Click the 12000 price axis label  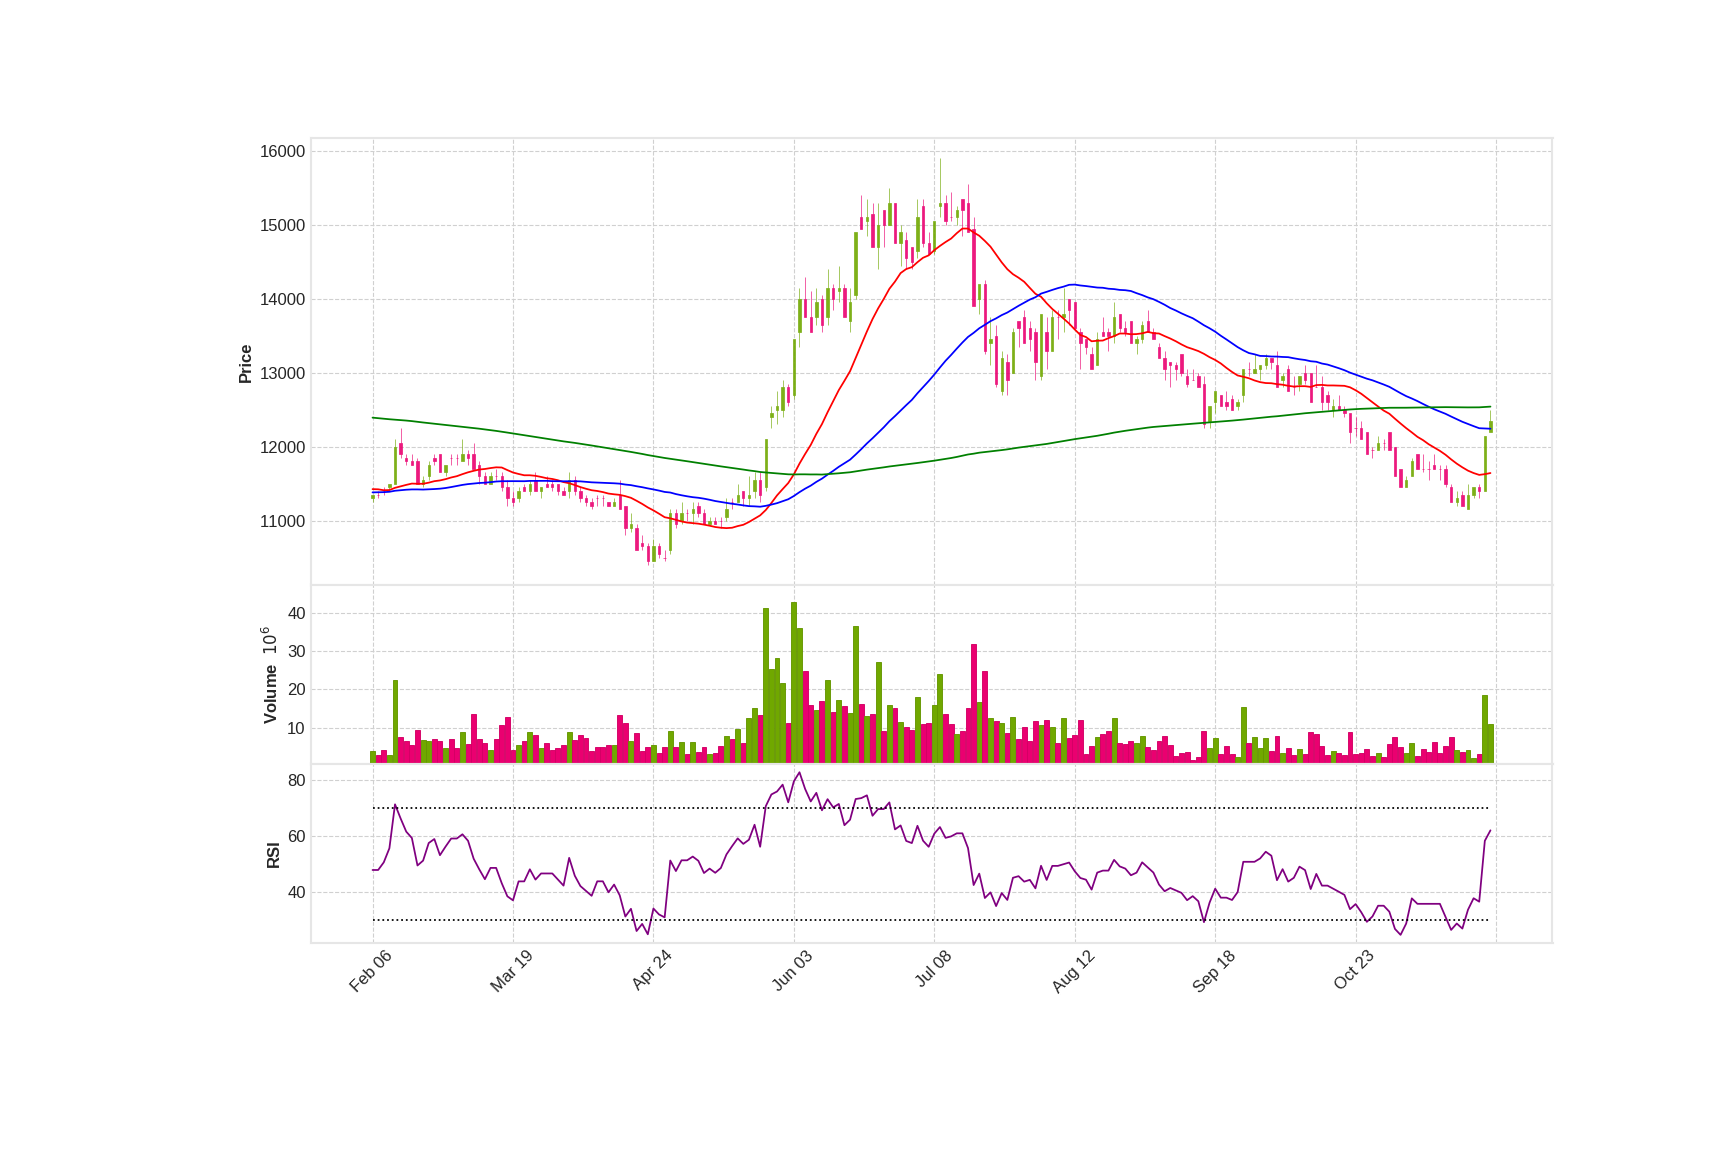tap(282, 448)
